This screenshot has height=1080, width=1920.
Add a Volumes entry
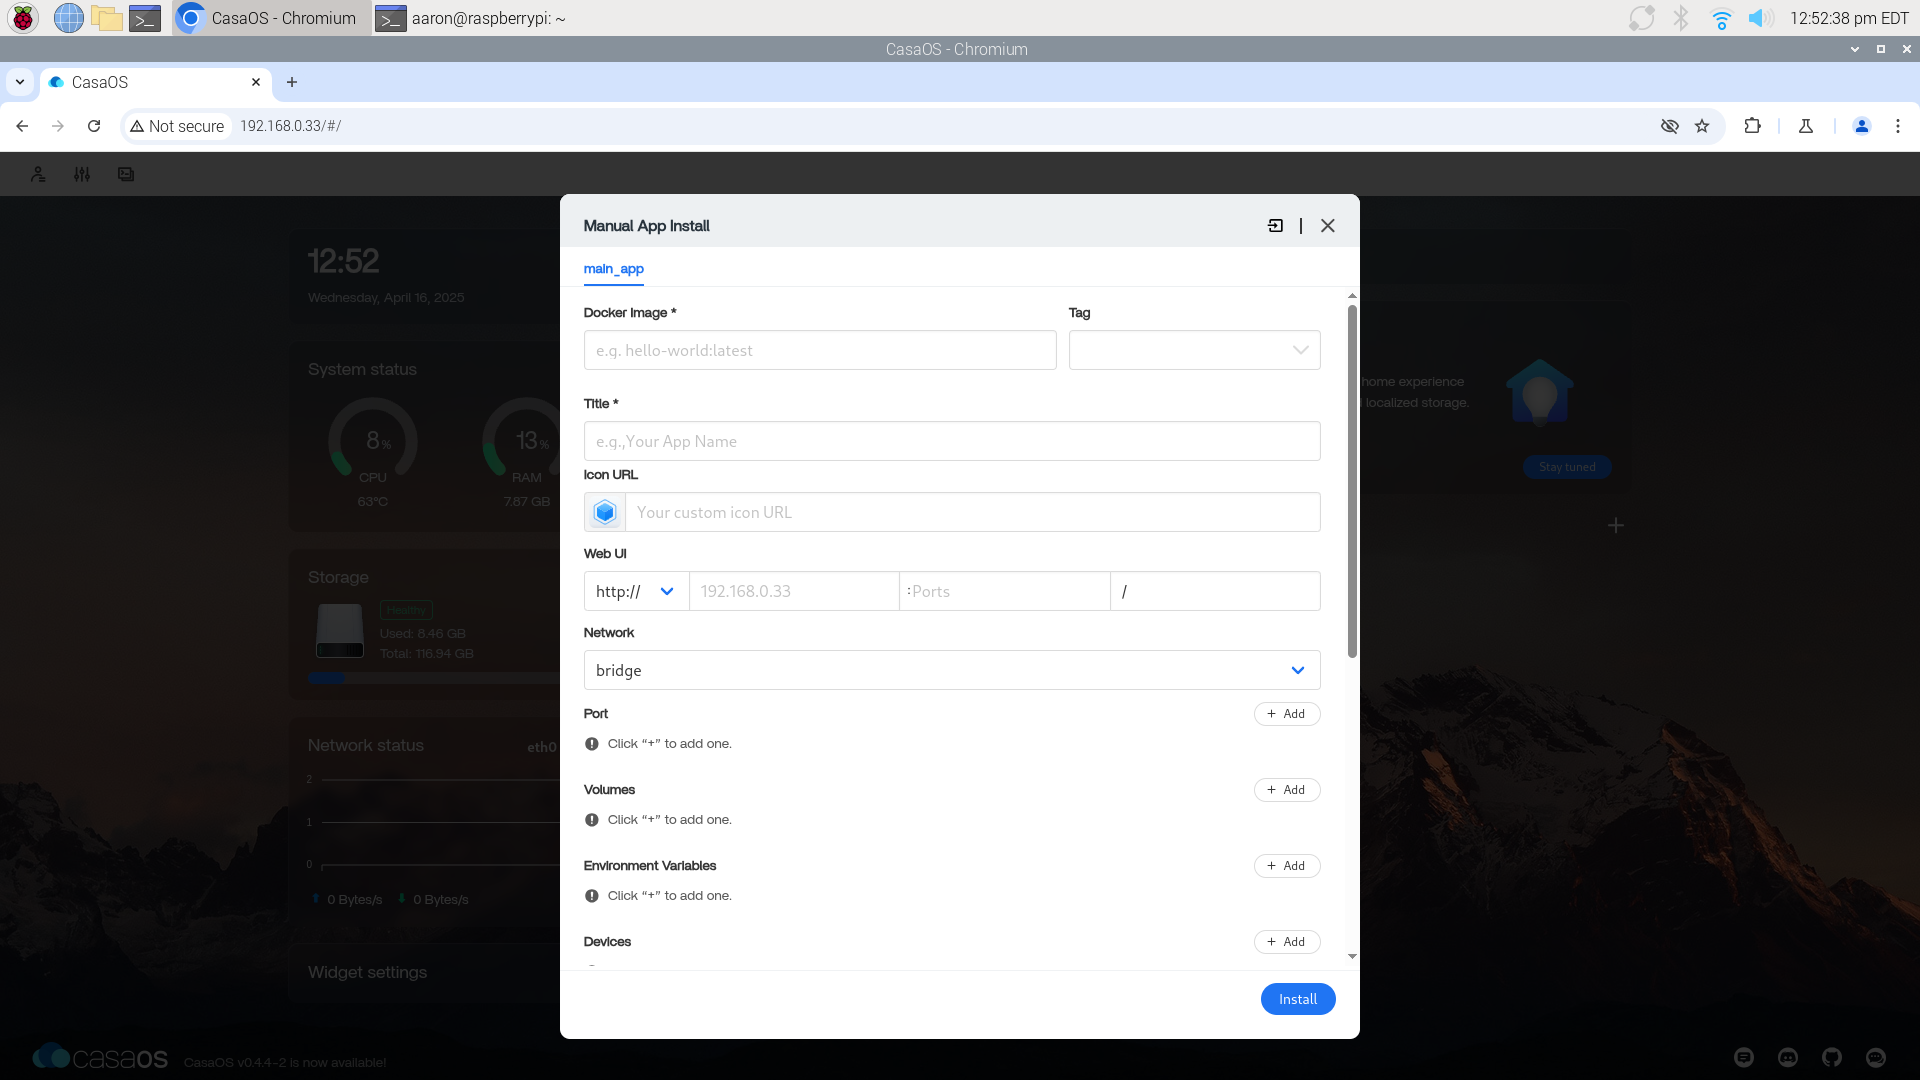[x=1287, y=790]
